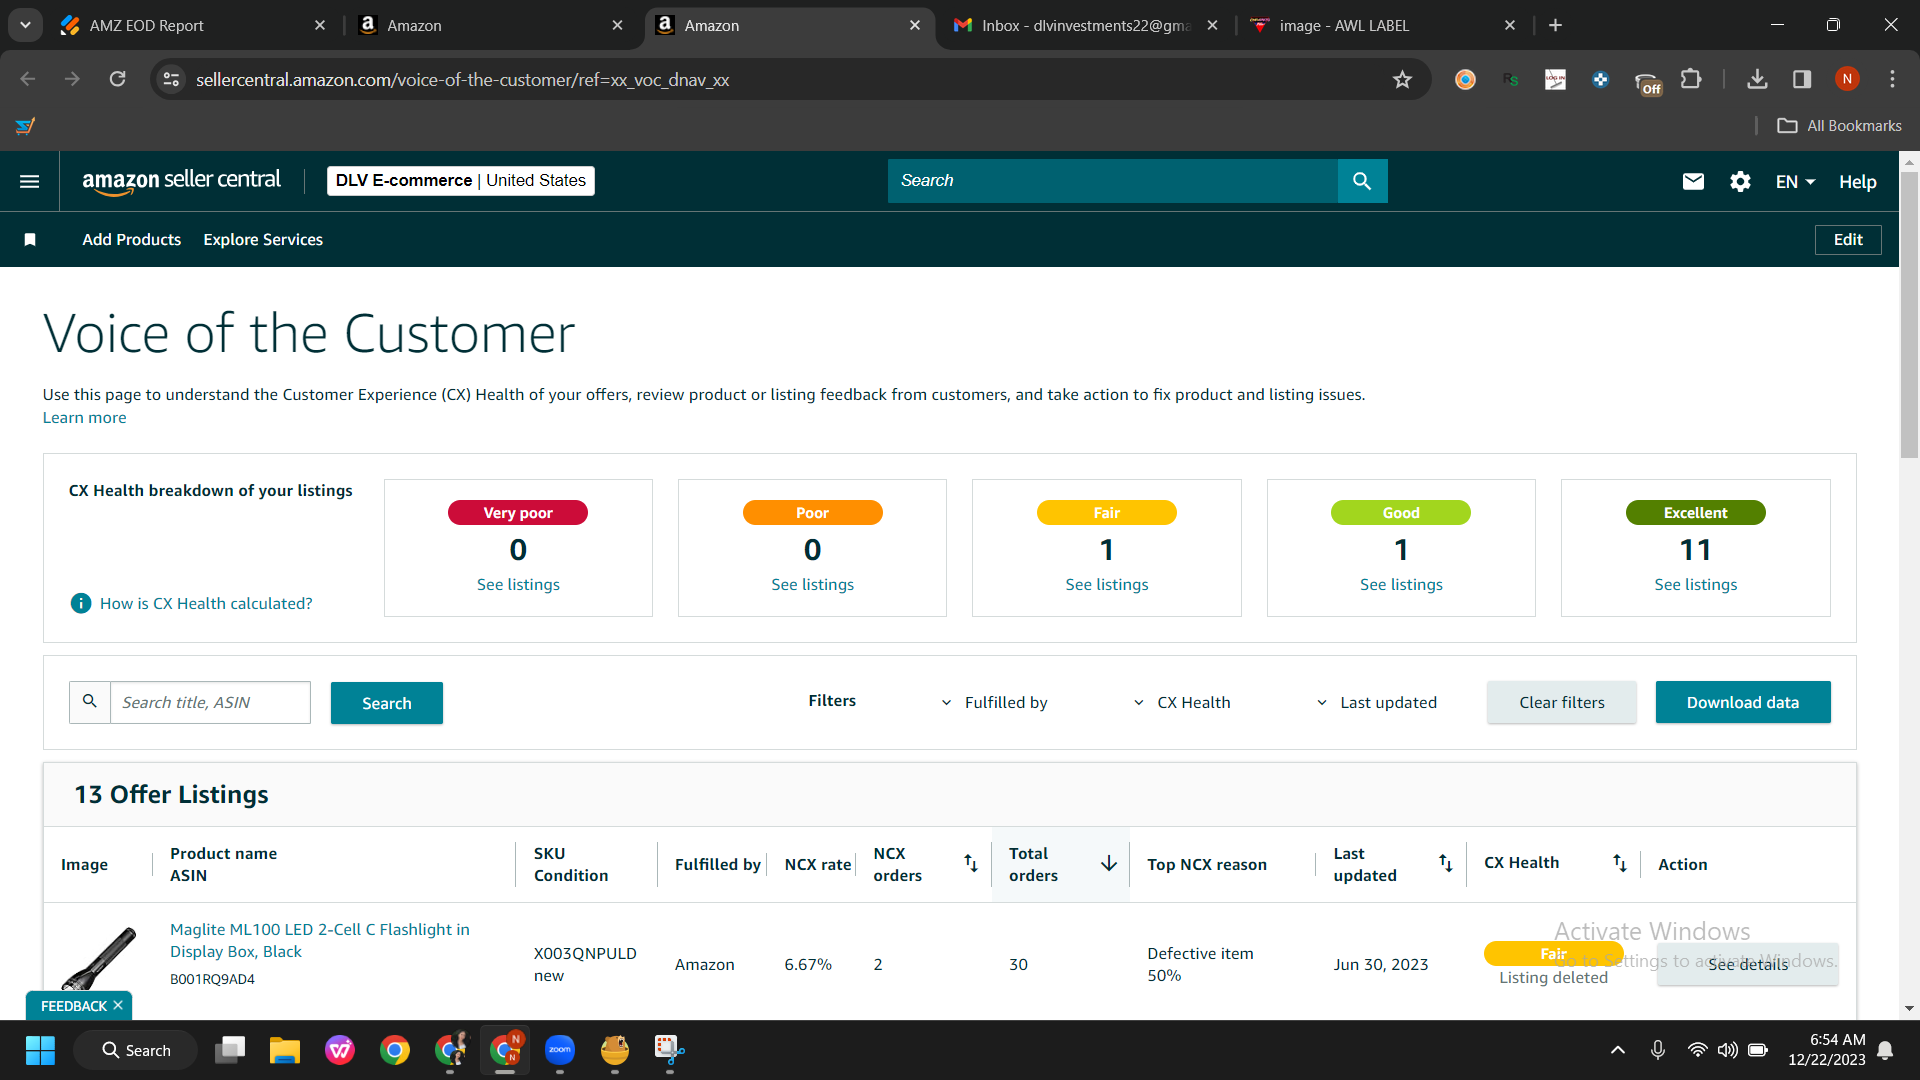This screenshot has width=1920, height=1080.
Task: Click the Maglite flashlight product thumbnail
Action: click(x=98, y=957)
